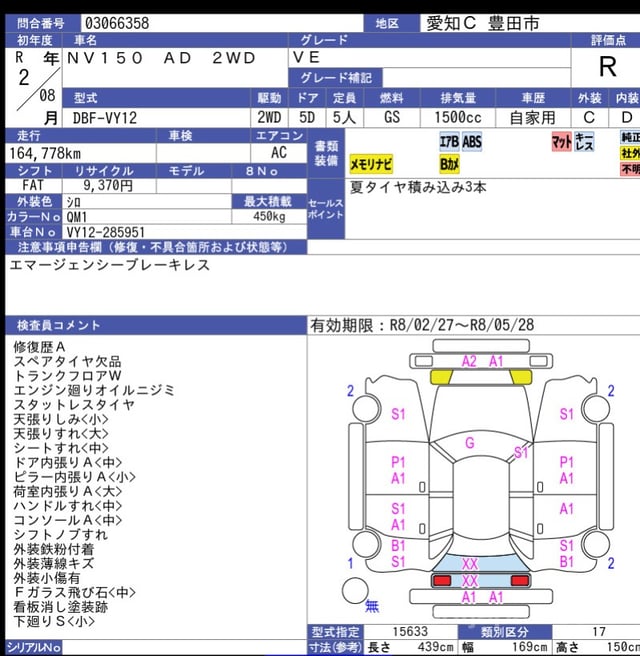
Task: Click the XX mark on rear gate
Action: pos(470,564)
